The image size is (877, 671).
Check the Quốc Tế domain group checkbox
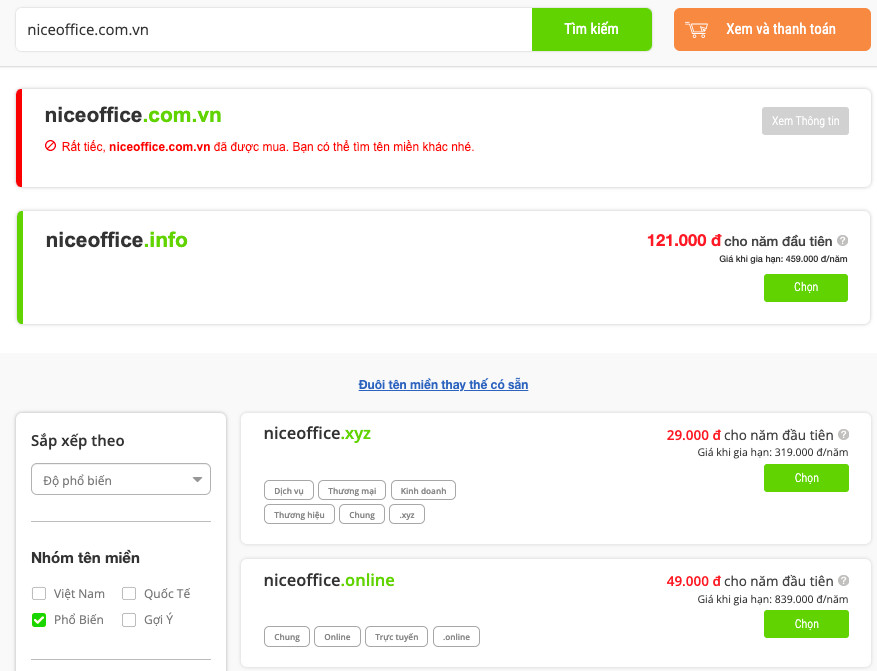point(129,593)
